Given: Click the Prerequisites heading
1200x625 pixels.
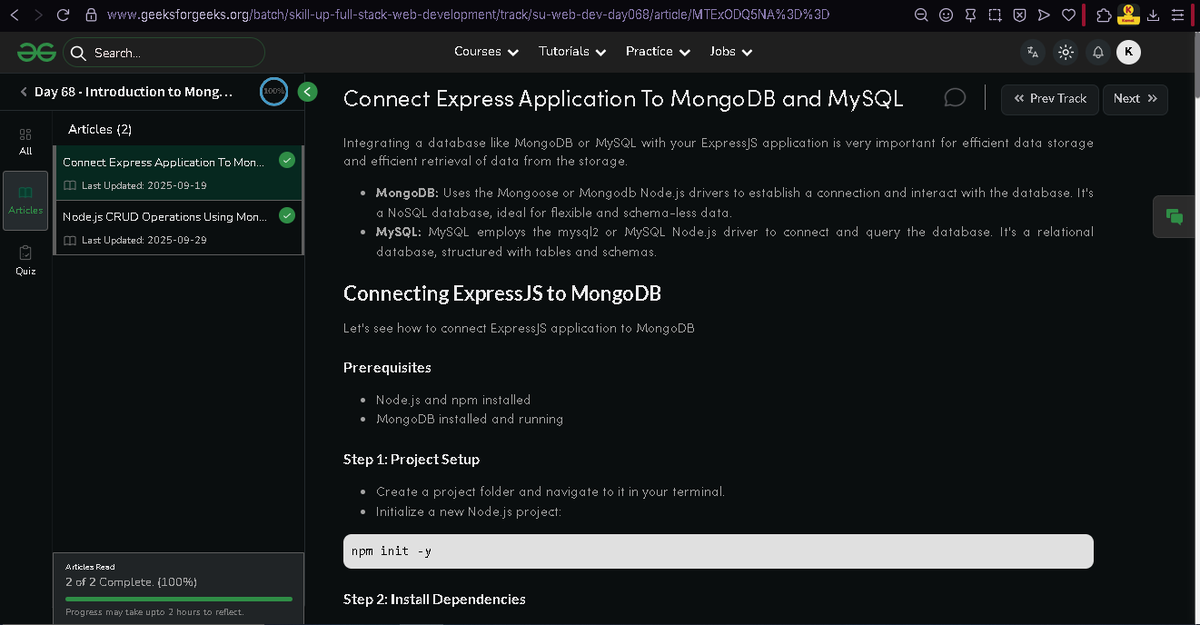Looking at the screenshot, I should (387, 368).
